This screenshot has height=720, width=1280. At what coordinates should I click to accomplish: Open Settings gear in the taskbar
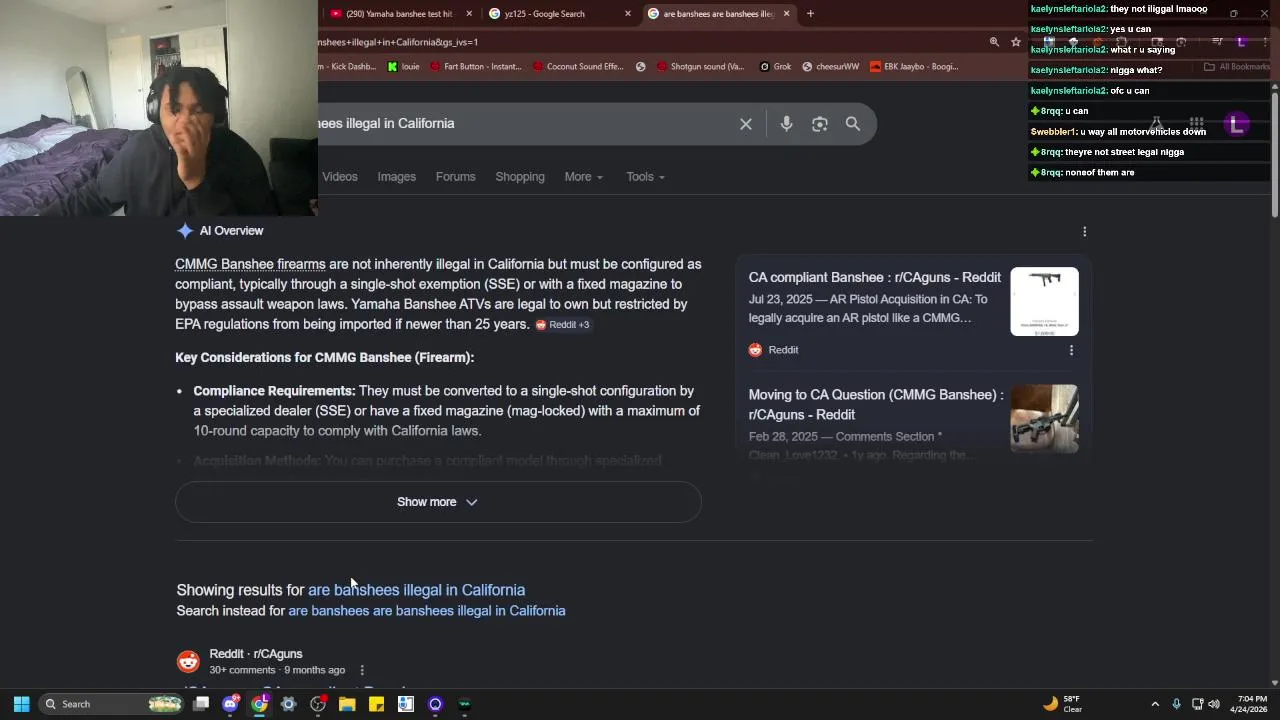pos(289,704)
